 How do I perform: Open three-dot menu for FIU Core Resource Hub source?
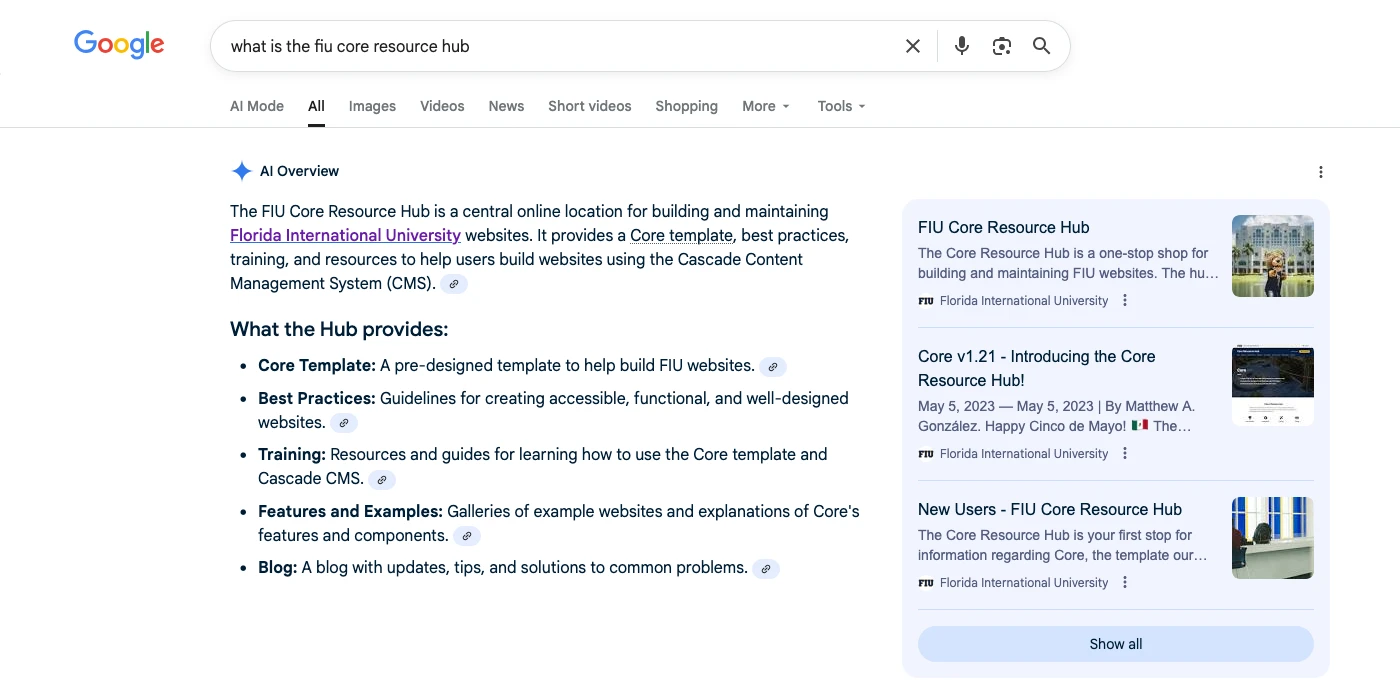click(x=1125, y=301)
